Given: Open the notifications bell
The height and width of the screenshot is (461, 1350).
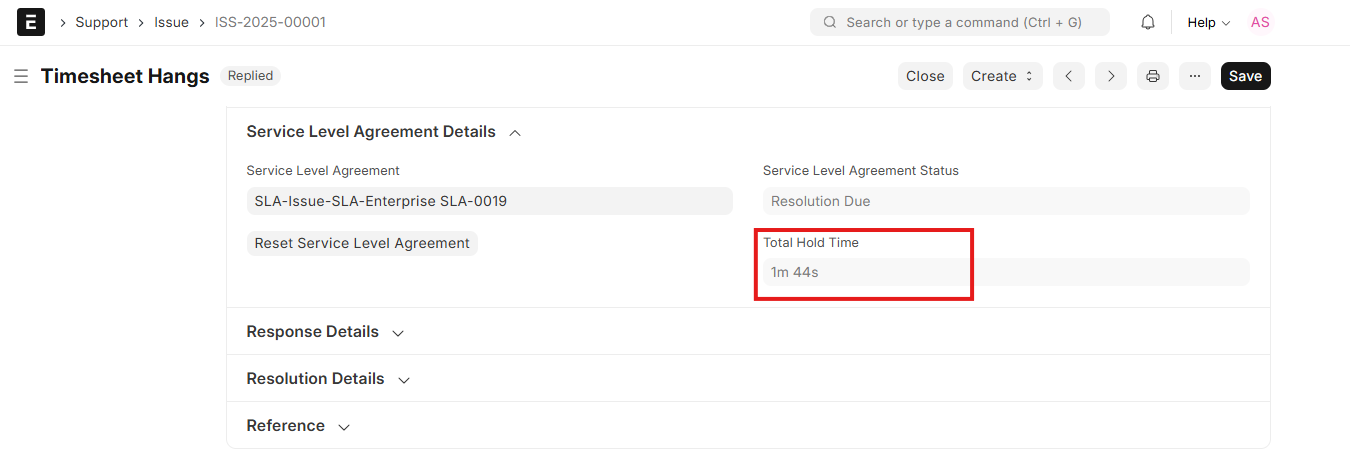Looking at the screenshot, I should (1148, 22).
